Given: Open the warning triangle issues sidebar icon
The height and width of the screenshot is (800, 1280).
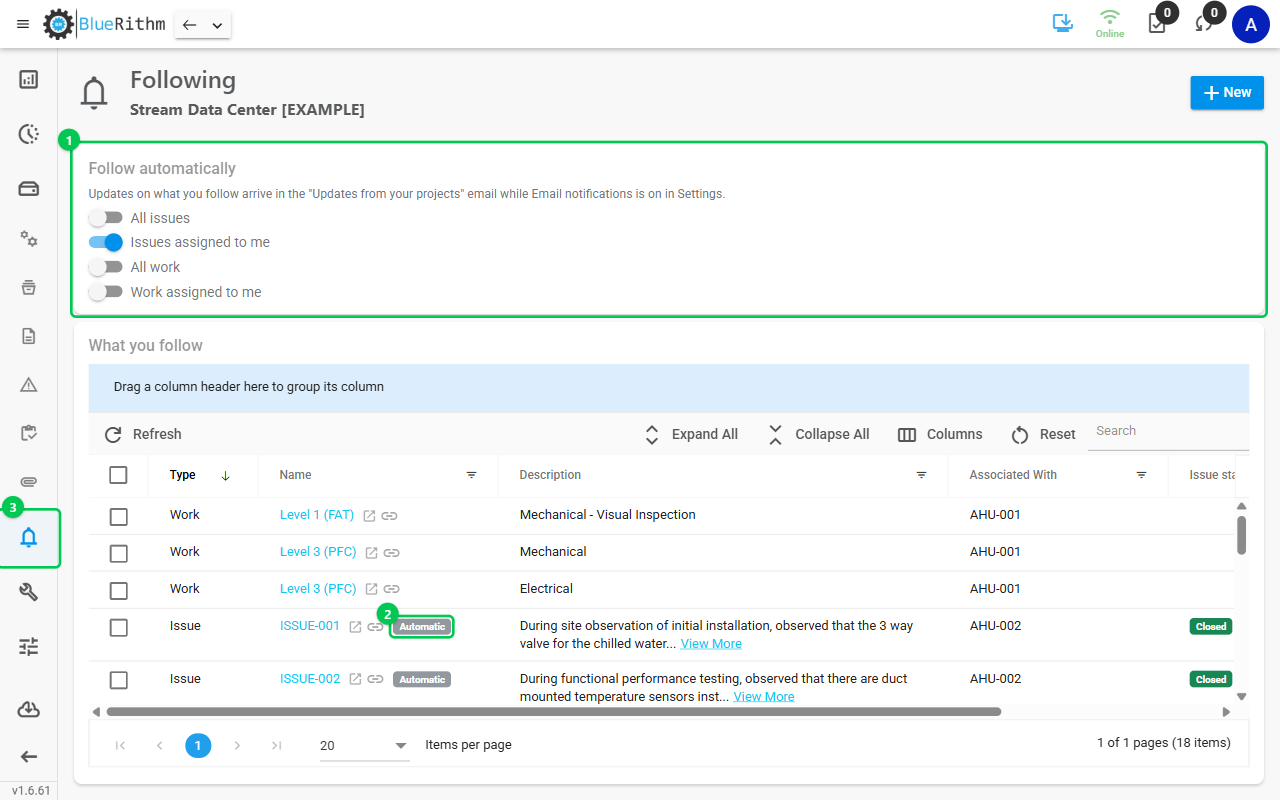Looking at the screenshot, I should 29,385.
